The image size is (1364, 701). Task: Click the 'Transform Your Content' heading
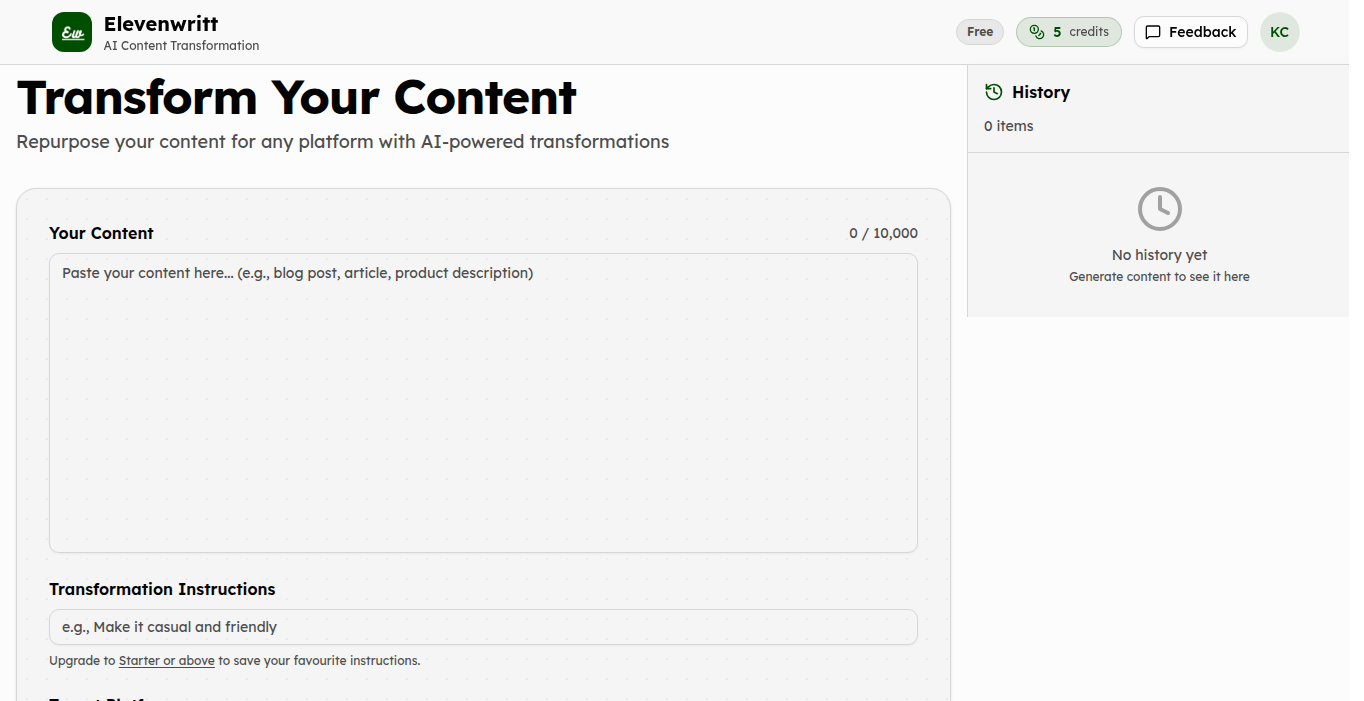(x=297, y=97)
